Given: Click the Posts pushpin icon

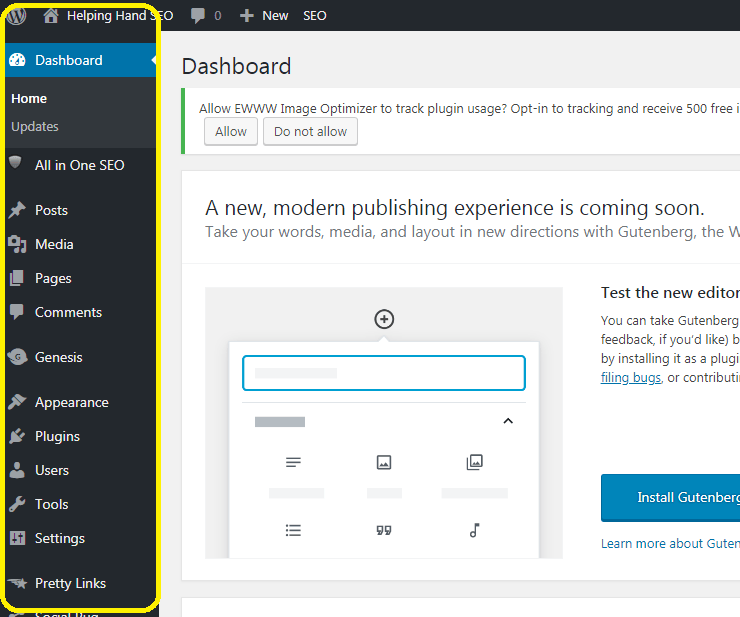Looking at the screenshot, I should [x=17, y=210].
